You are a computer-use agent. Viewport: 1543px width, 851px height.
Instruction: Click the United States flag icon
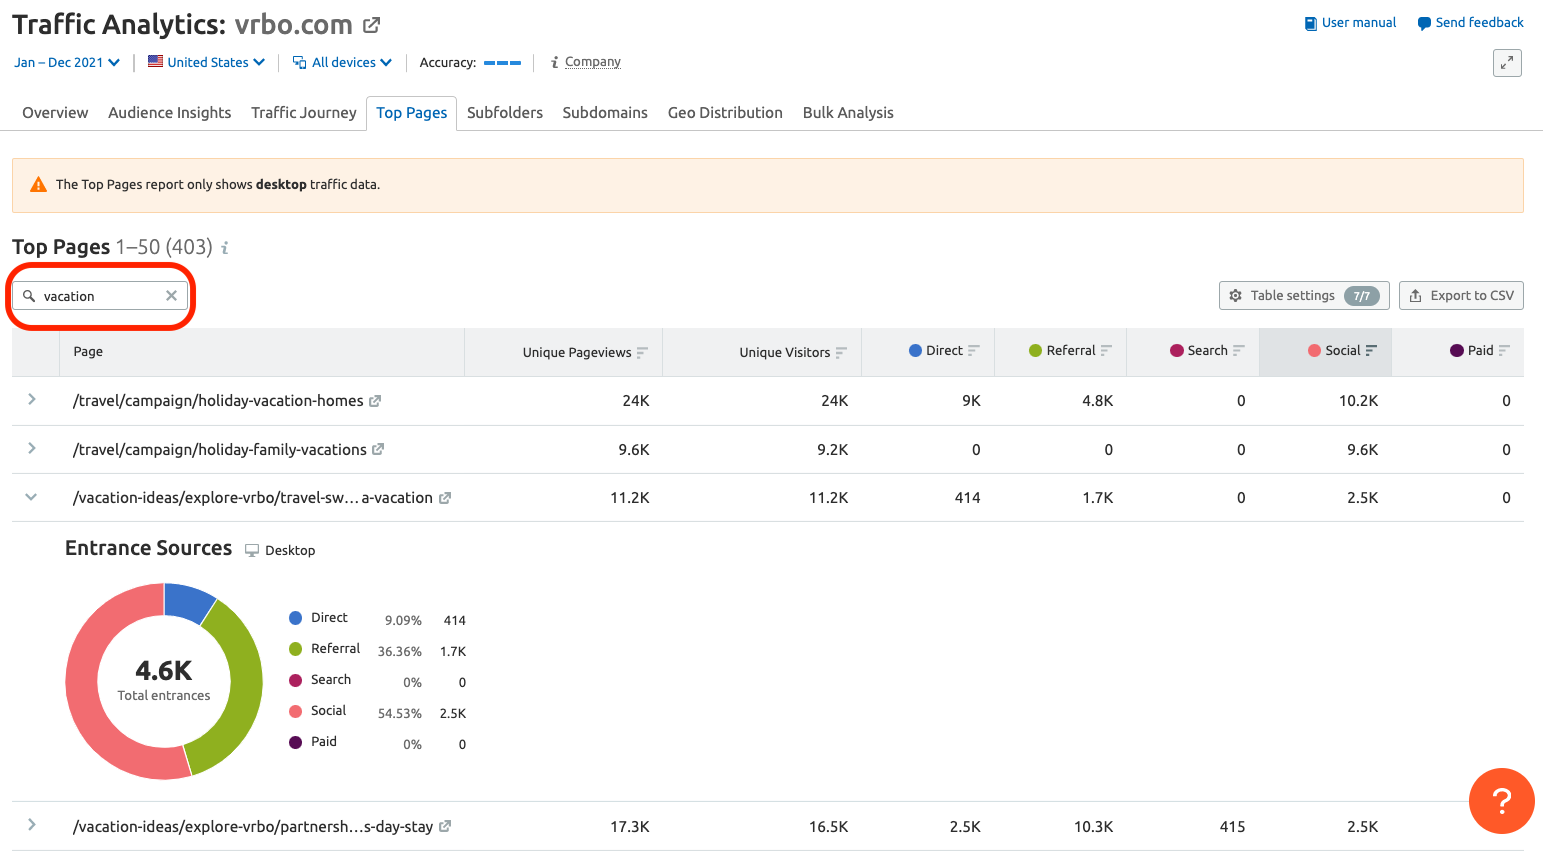click(155, 62)
